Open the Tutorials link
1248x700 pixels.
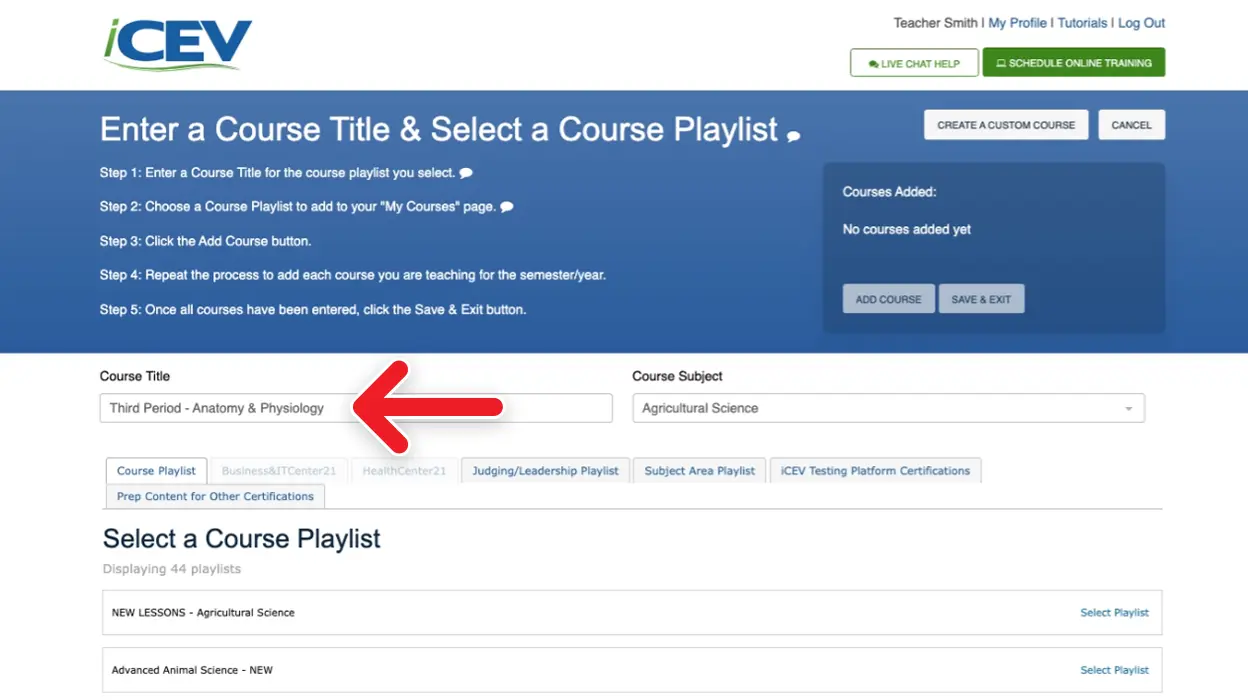1082,23
